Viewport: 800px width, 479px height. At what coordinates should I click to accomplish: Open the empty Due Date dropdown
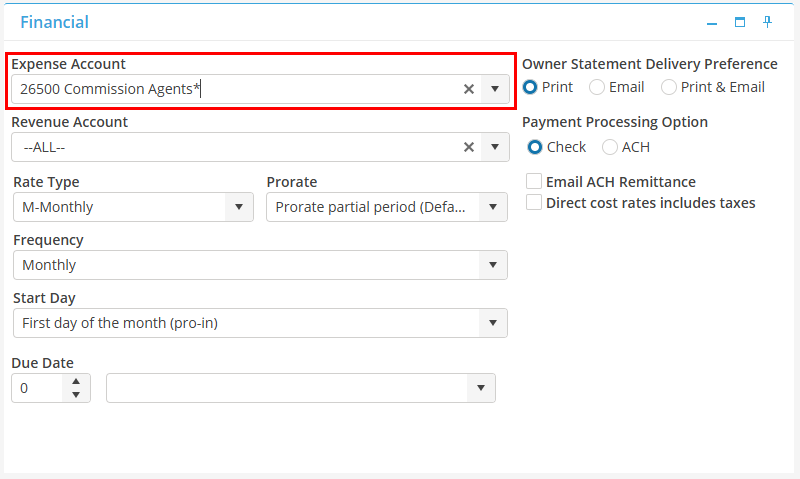tap(480, 388)
